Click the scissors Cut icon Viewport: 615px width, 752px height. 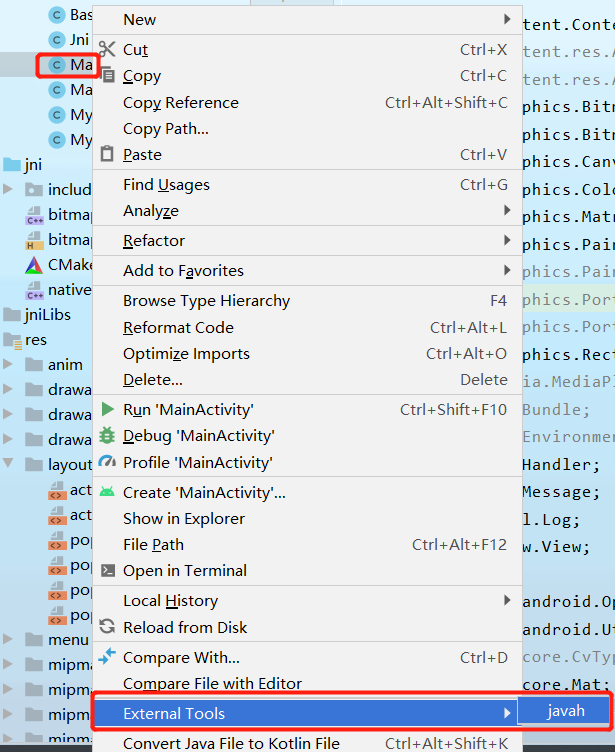[x=107, y=48]
